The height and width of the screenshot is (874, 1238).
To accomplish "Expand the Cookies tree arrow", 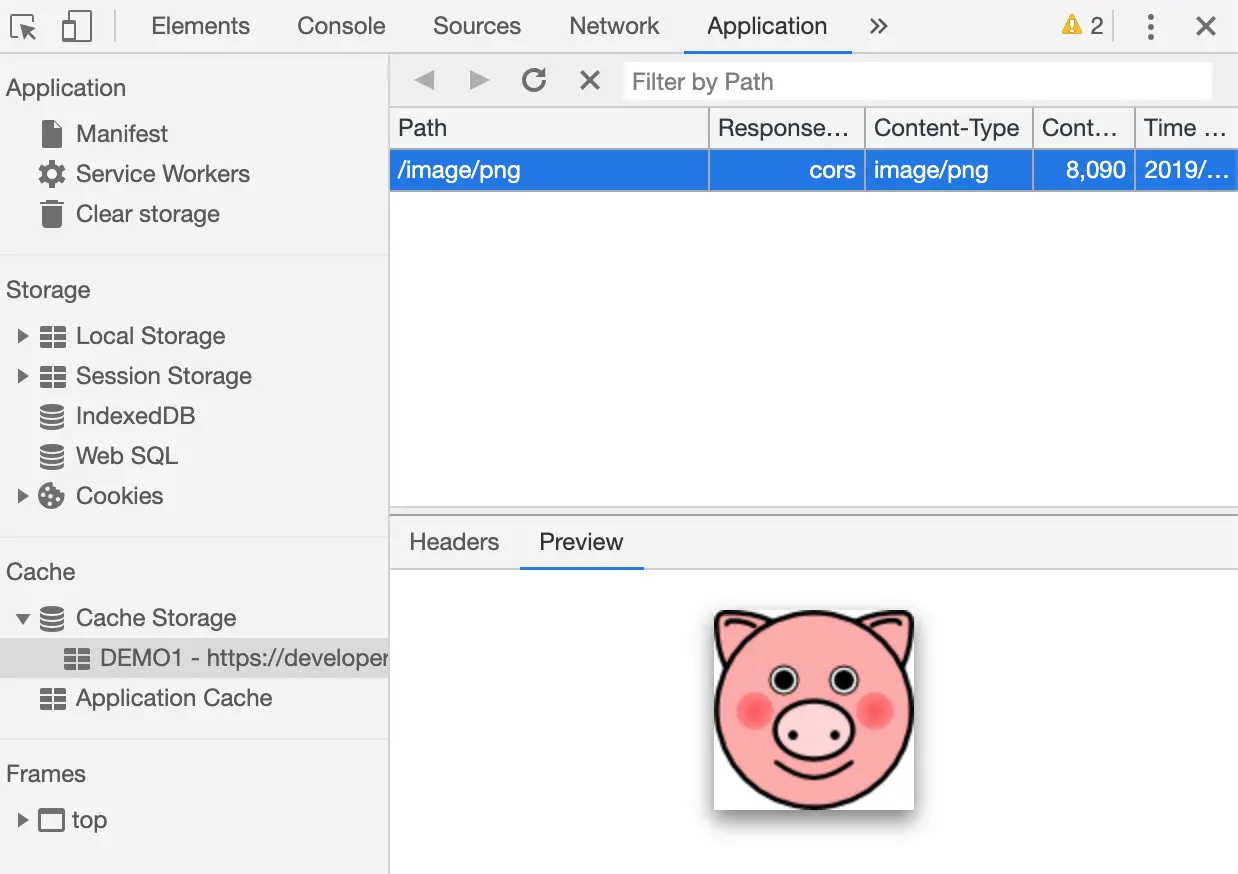I will (23, 496).
